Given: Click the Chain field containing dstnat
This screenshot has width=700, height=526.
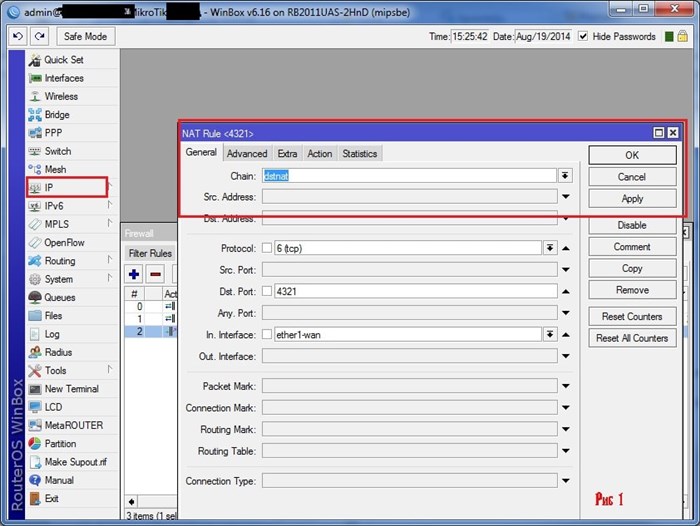Looking at the screenshot, I should tap(409, 176).
